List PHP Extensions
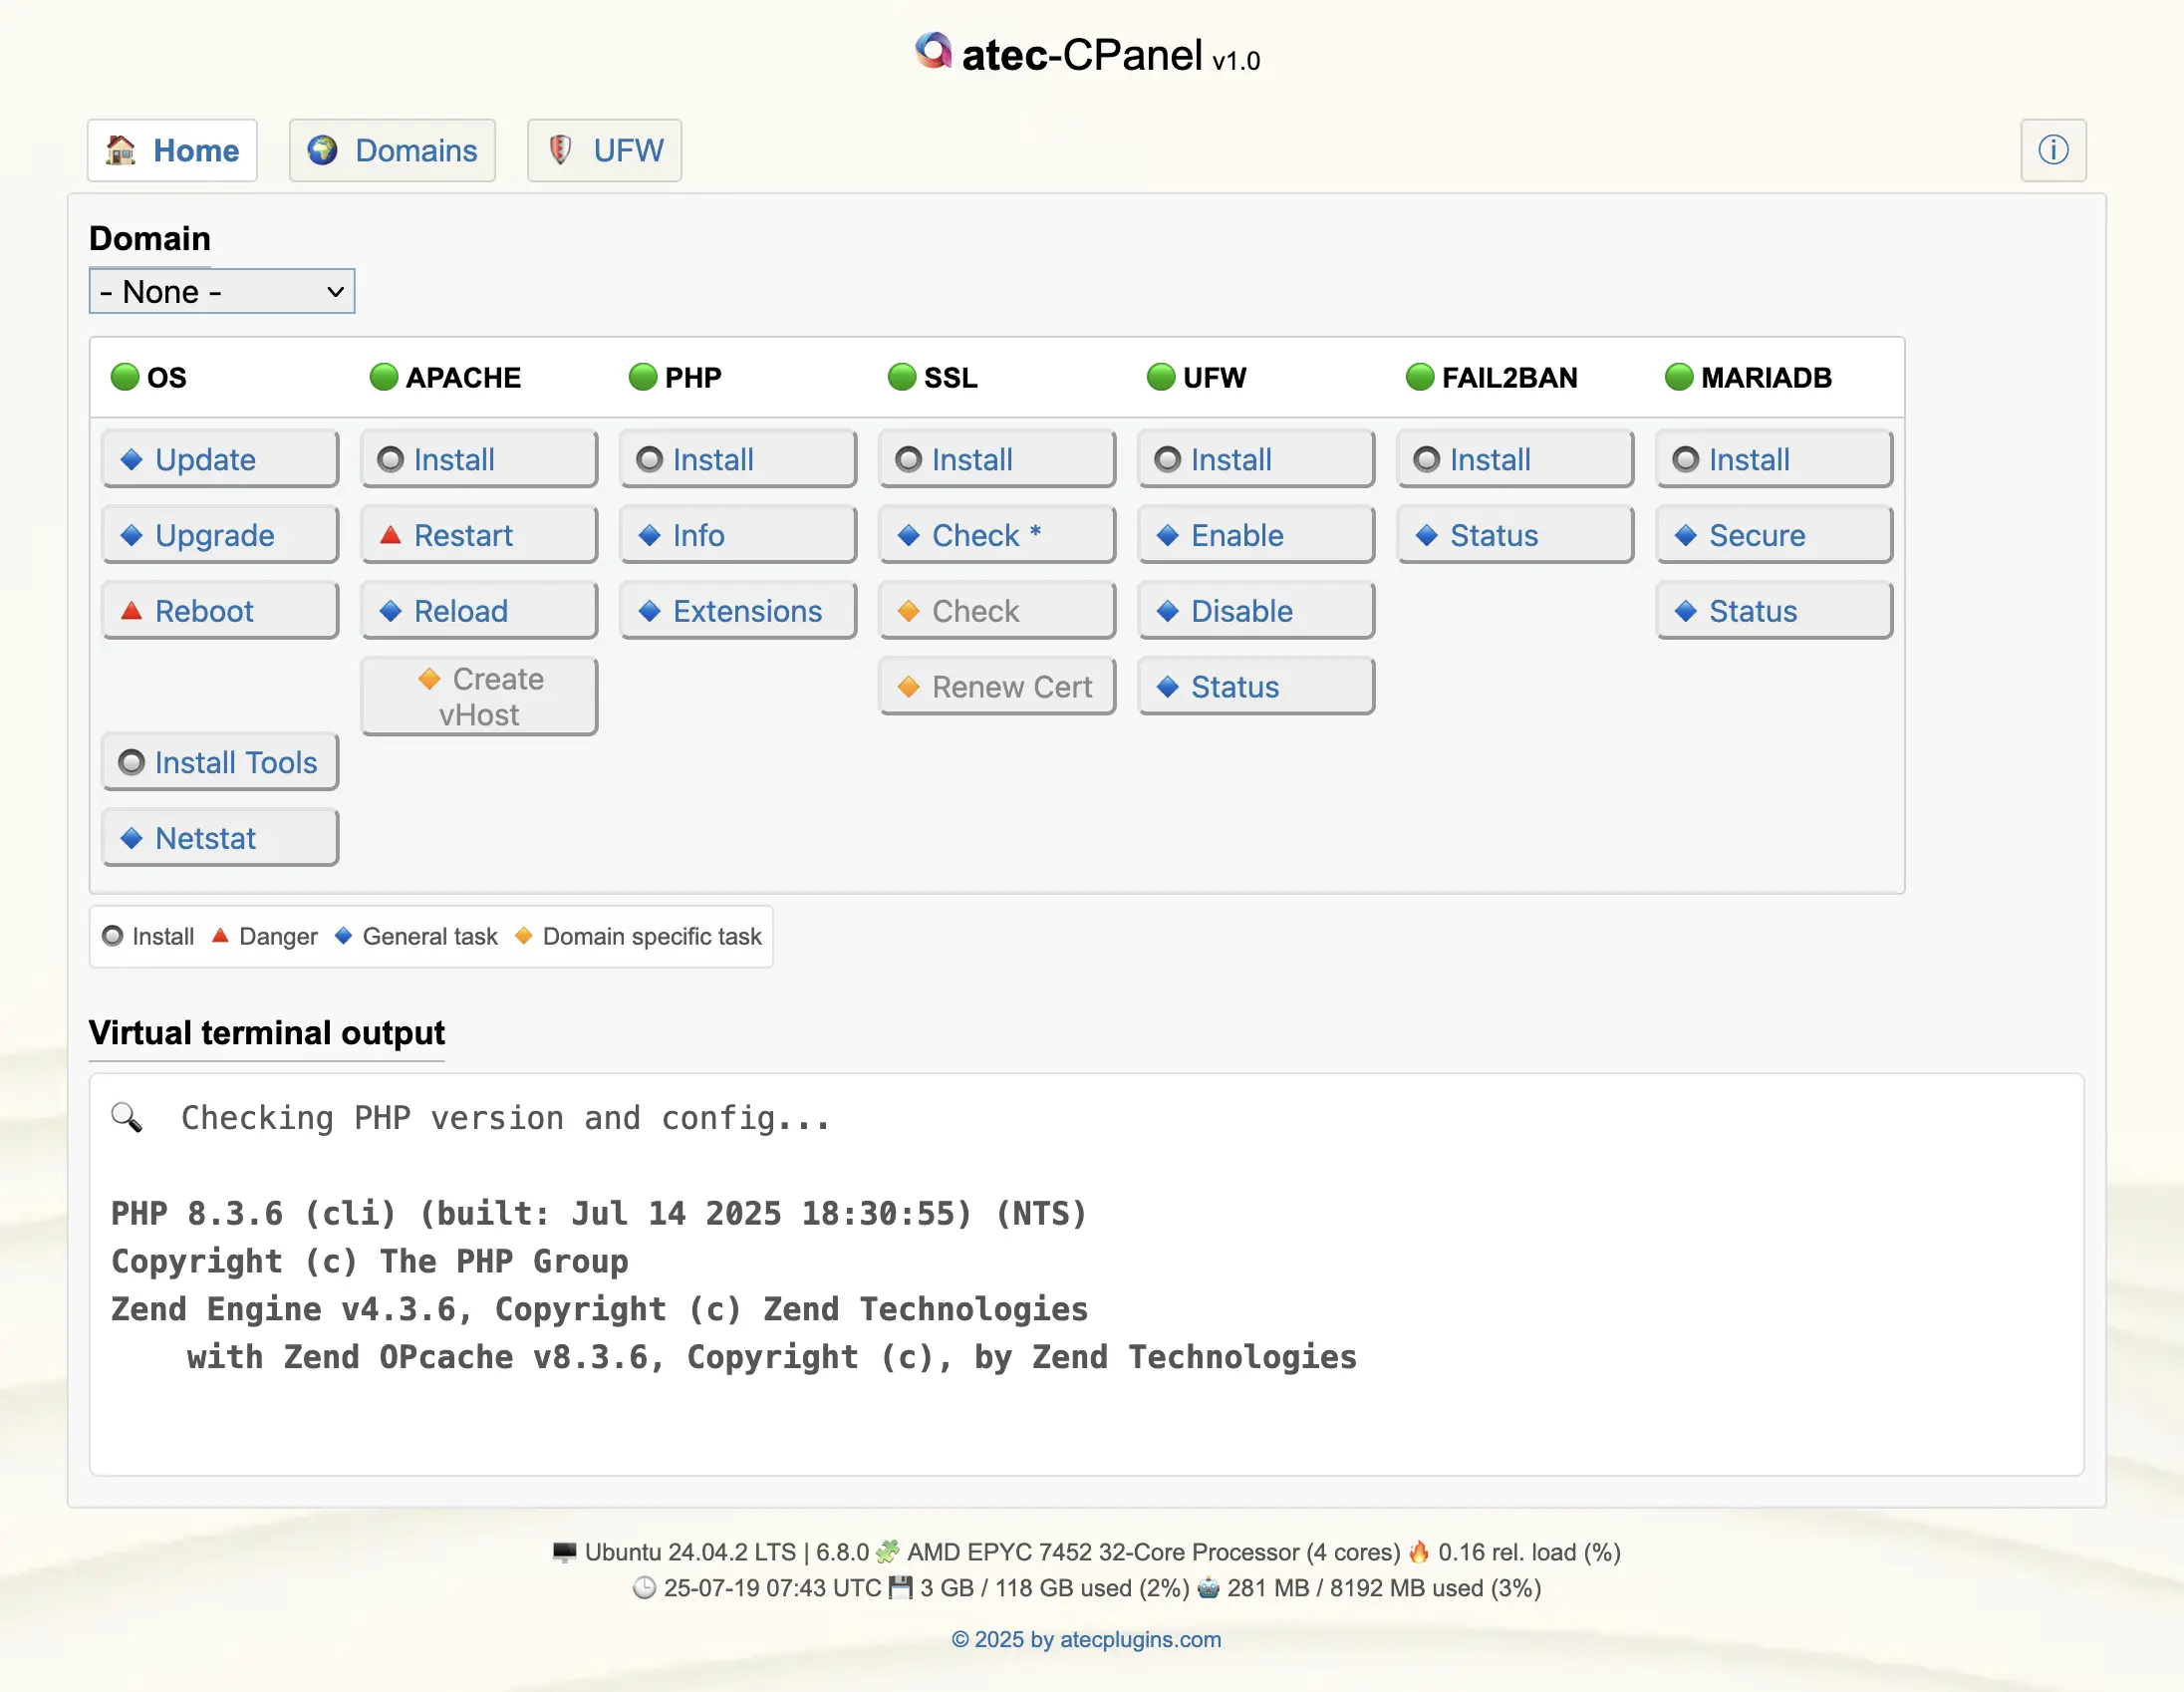Viewport: 2184px width, 1692px height. (738, 611)
